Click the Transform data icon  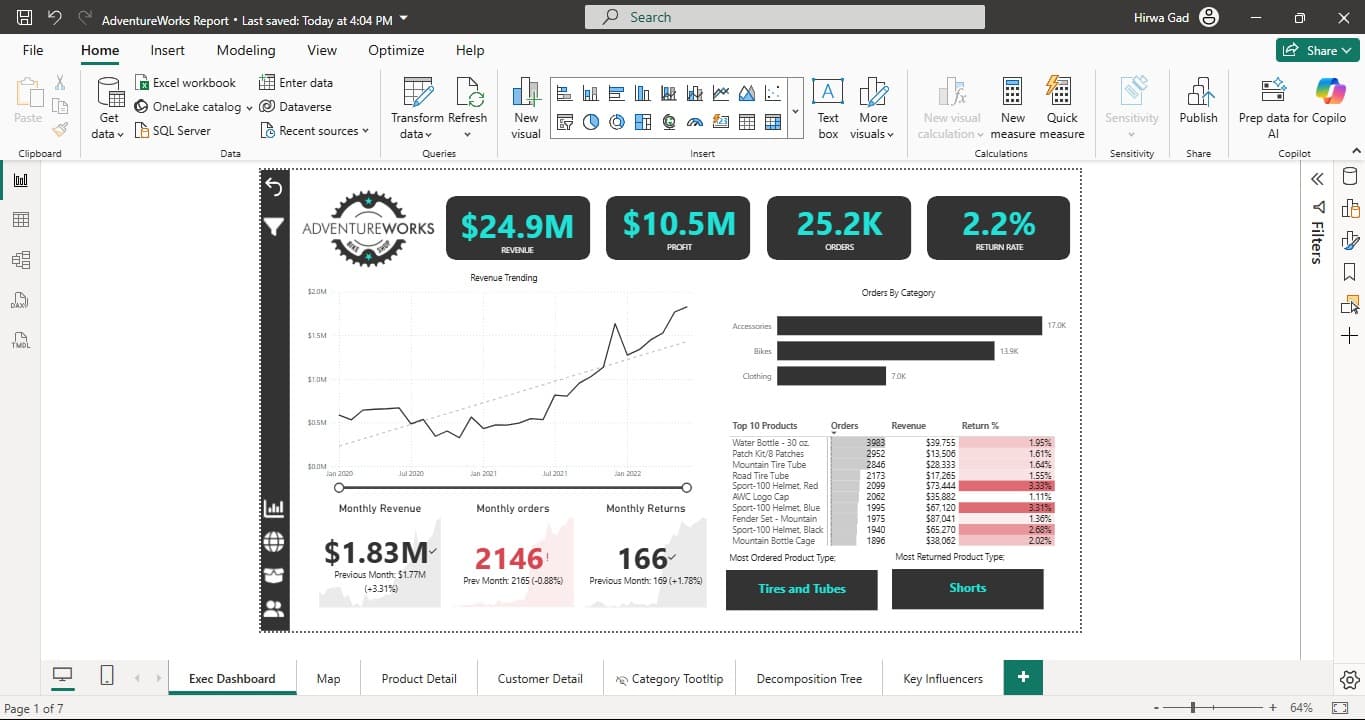pyautogui.click(x=418, y=92)
